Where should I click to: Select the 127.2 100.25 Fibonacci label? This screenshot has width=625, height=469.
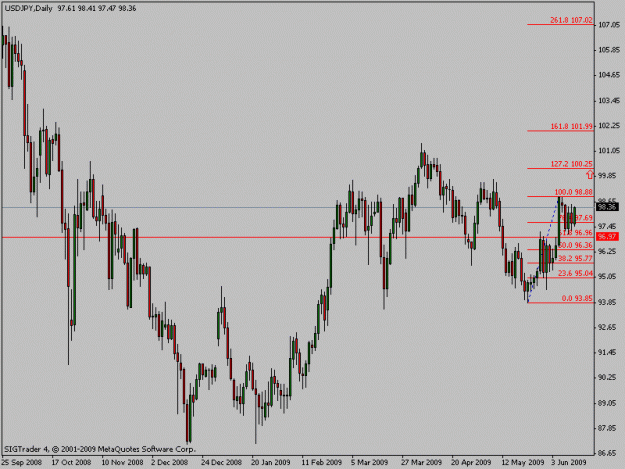(x=572, y=164)
